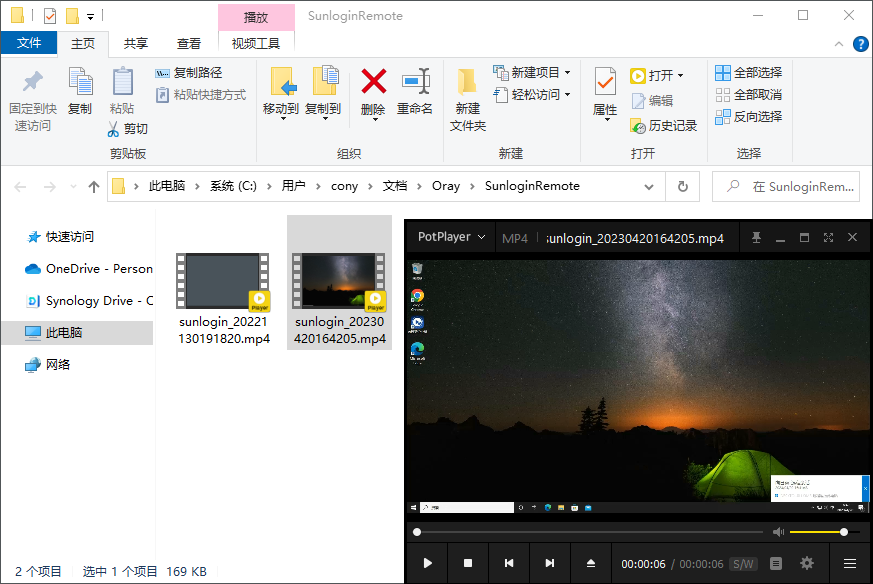The width and height of the screenshot is (873, 584).
Task: Click 此电脑 in the address breadcrumb
Action: click(166, 186)
